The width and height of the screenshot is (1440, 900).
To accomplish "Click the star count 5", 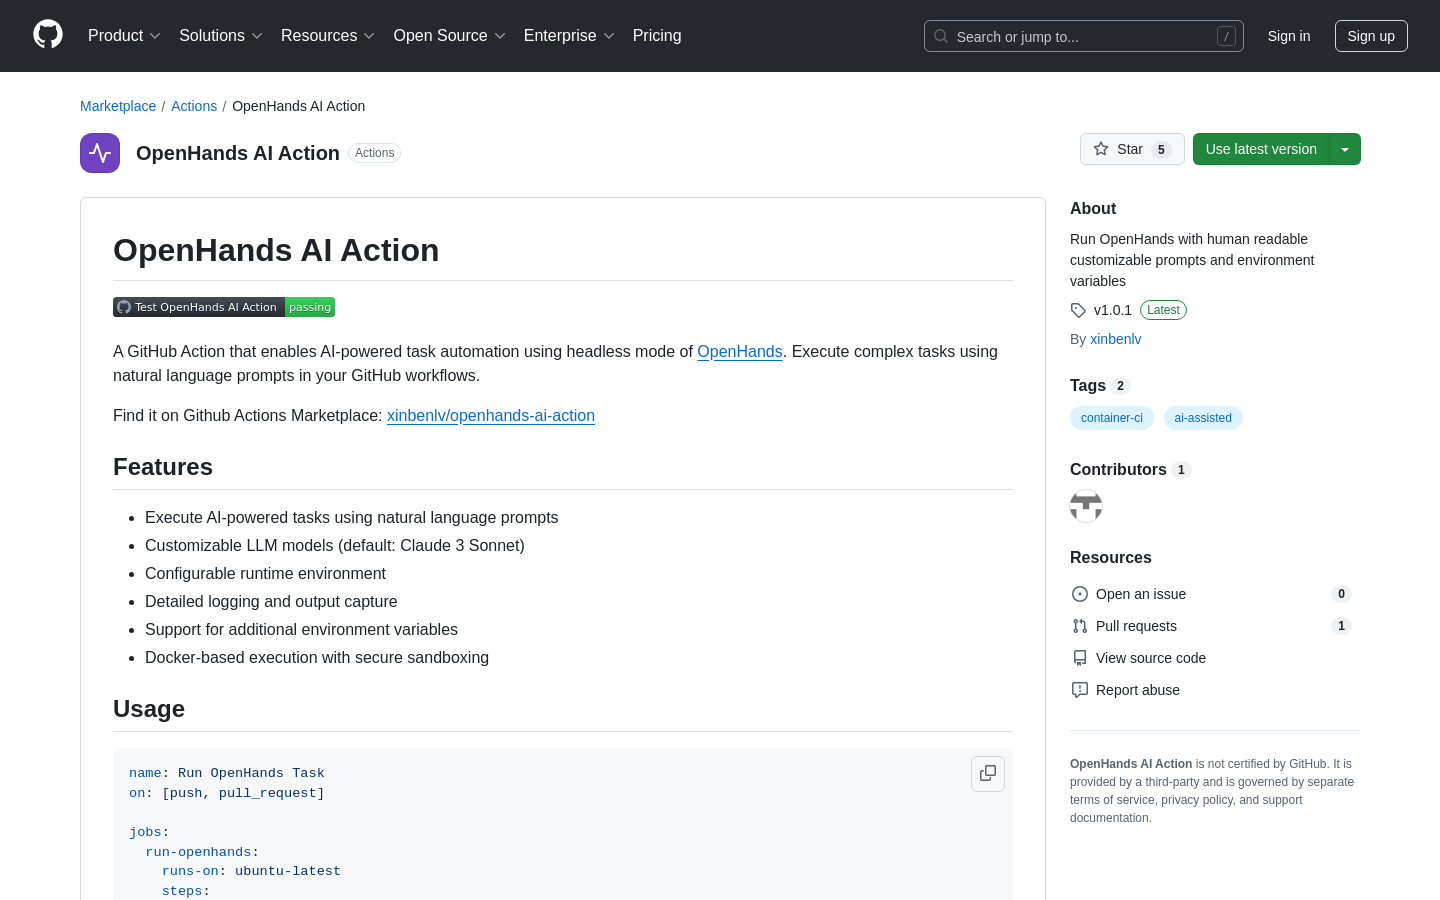I will tap(1161, 149).
